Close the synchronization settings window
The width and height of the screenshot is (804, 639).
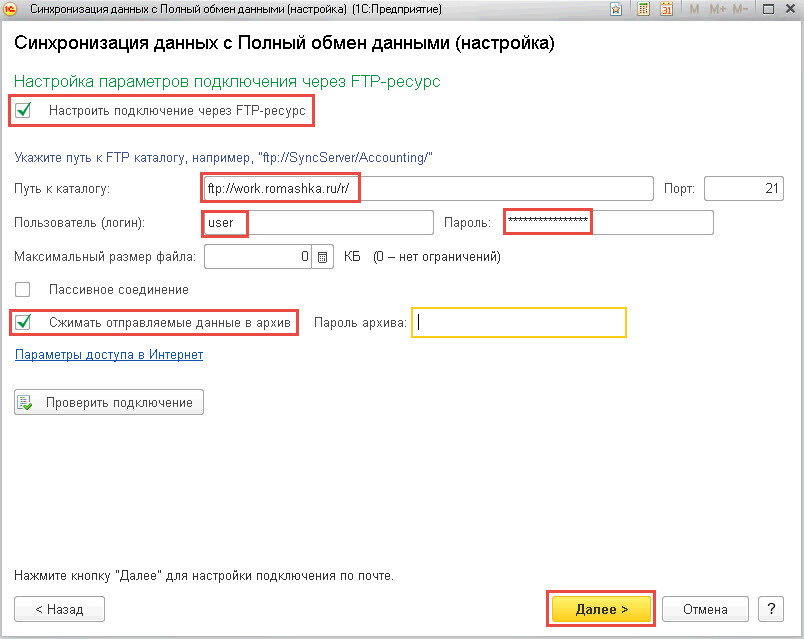tap(791, 9)
